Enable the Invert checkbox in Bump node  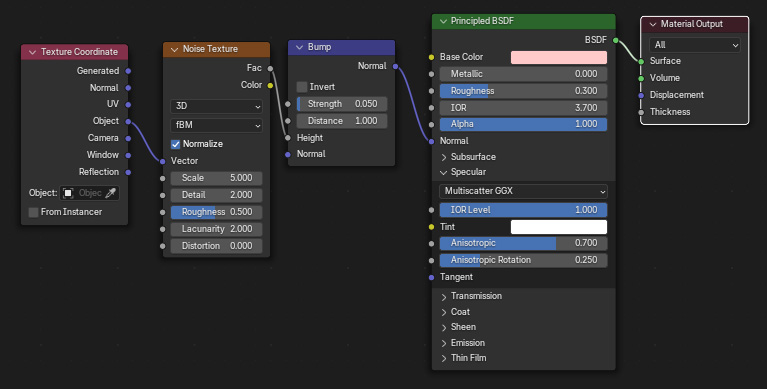302,87
